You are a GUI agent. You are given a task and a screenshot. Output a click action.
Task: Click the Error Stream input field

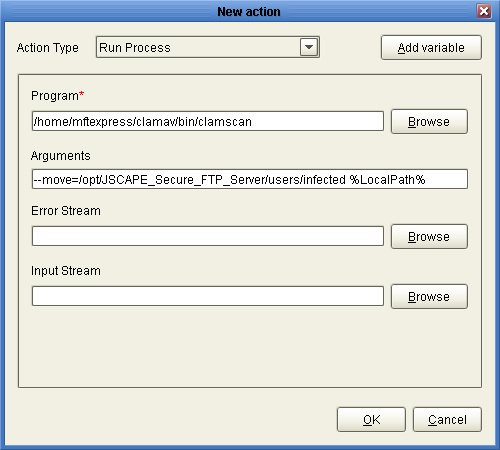click(x=208, y=236)
